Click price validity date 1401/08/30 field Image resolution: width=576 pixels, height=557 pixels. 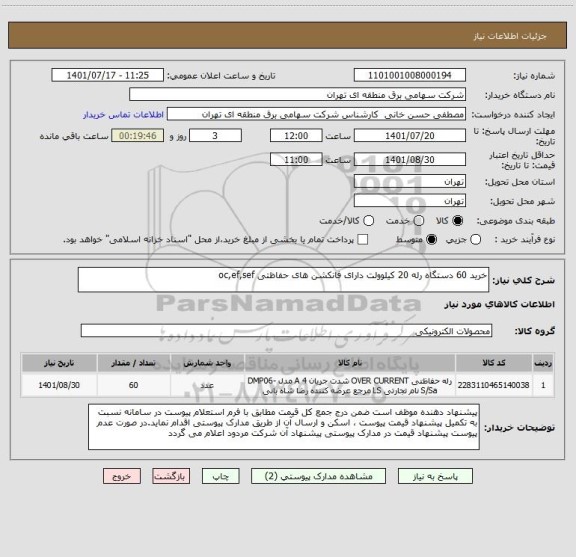point(410,159)
